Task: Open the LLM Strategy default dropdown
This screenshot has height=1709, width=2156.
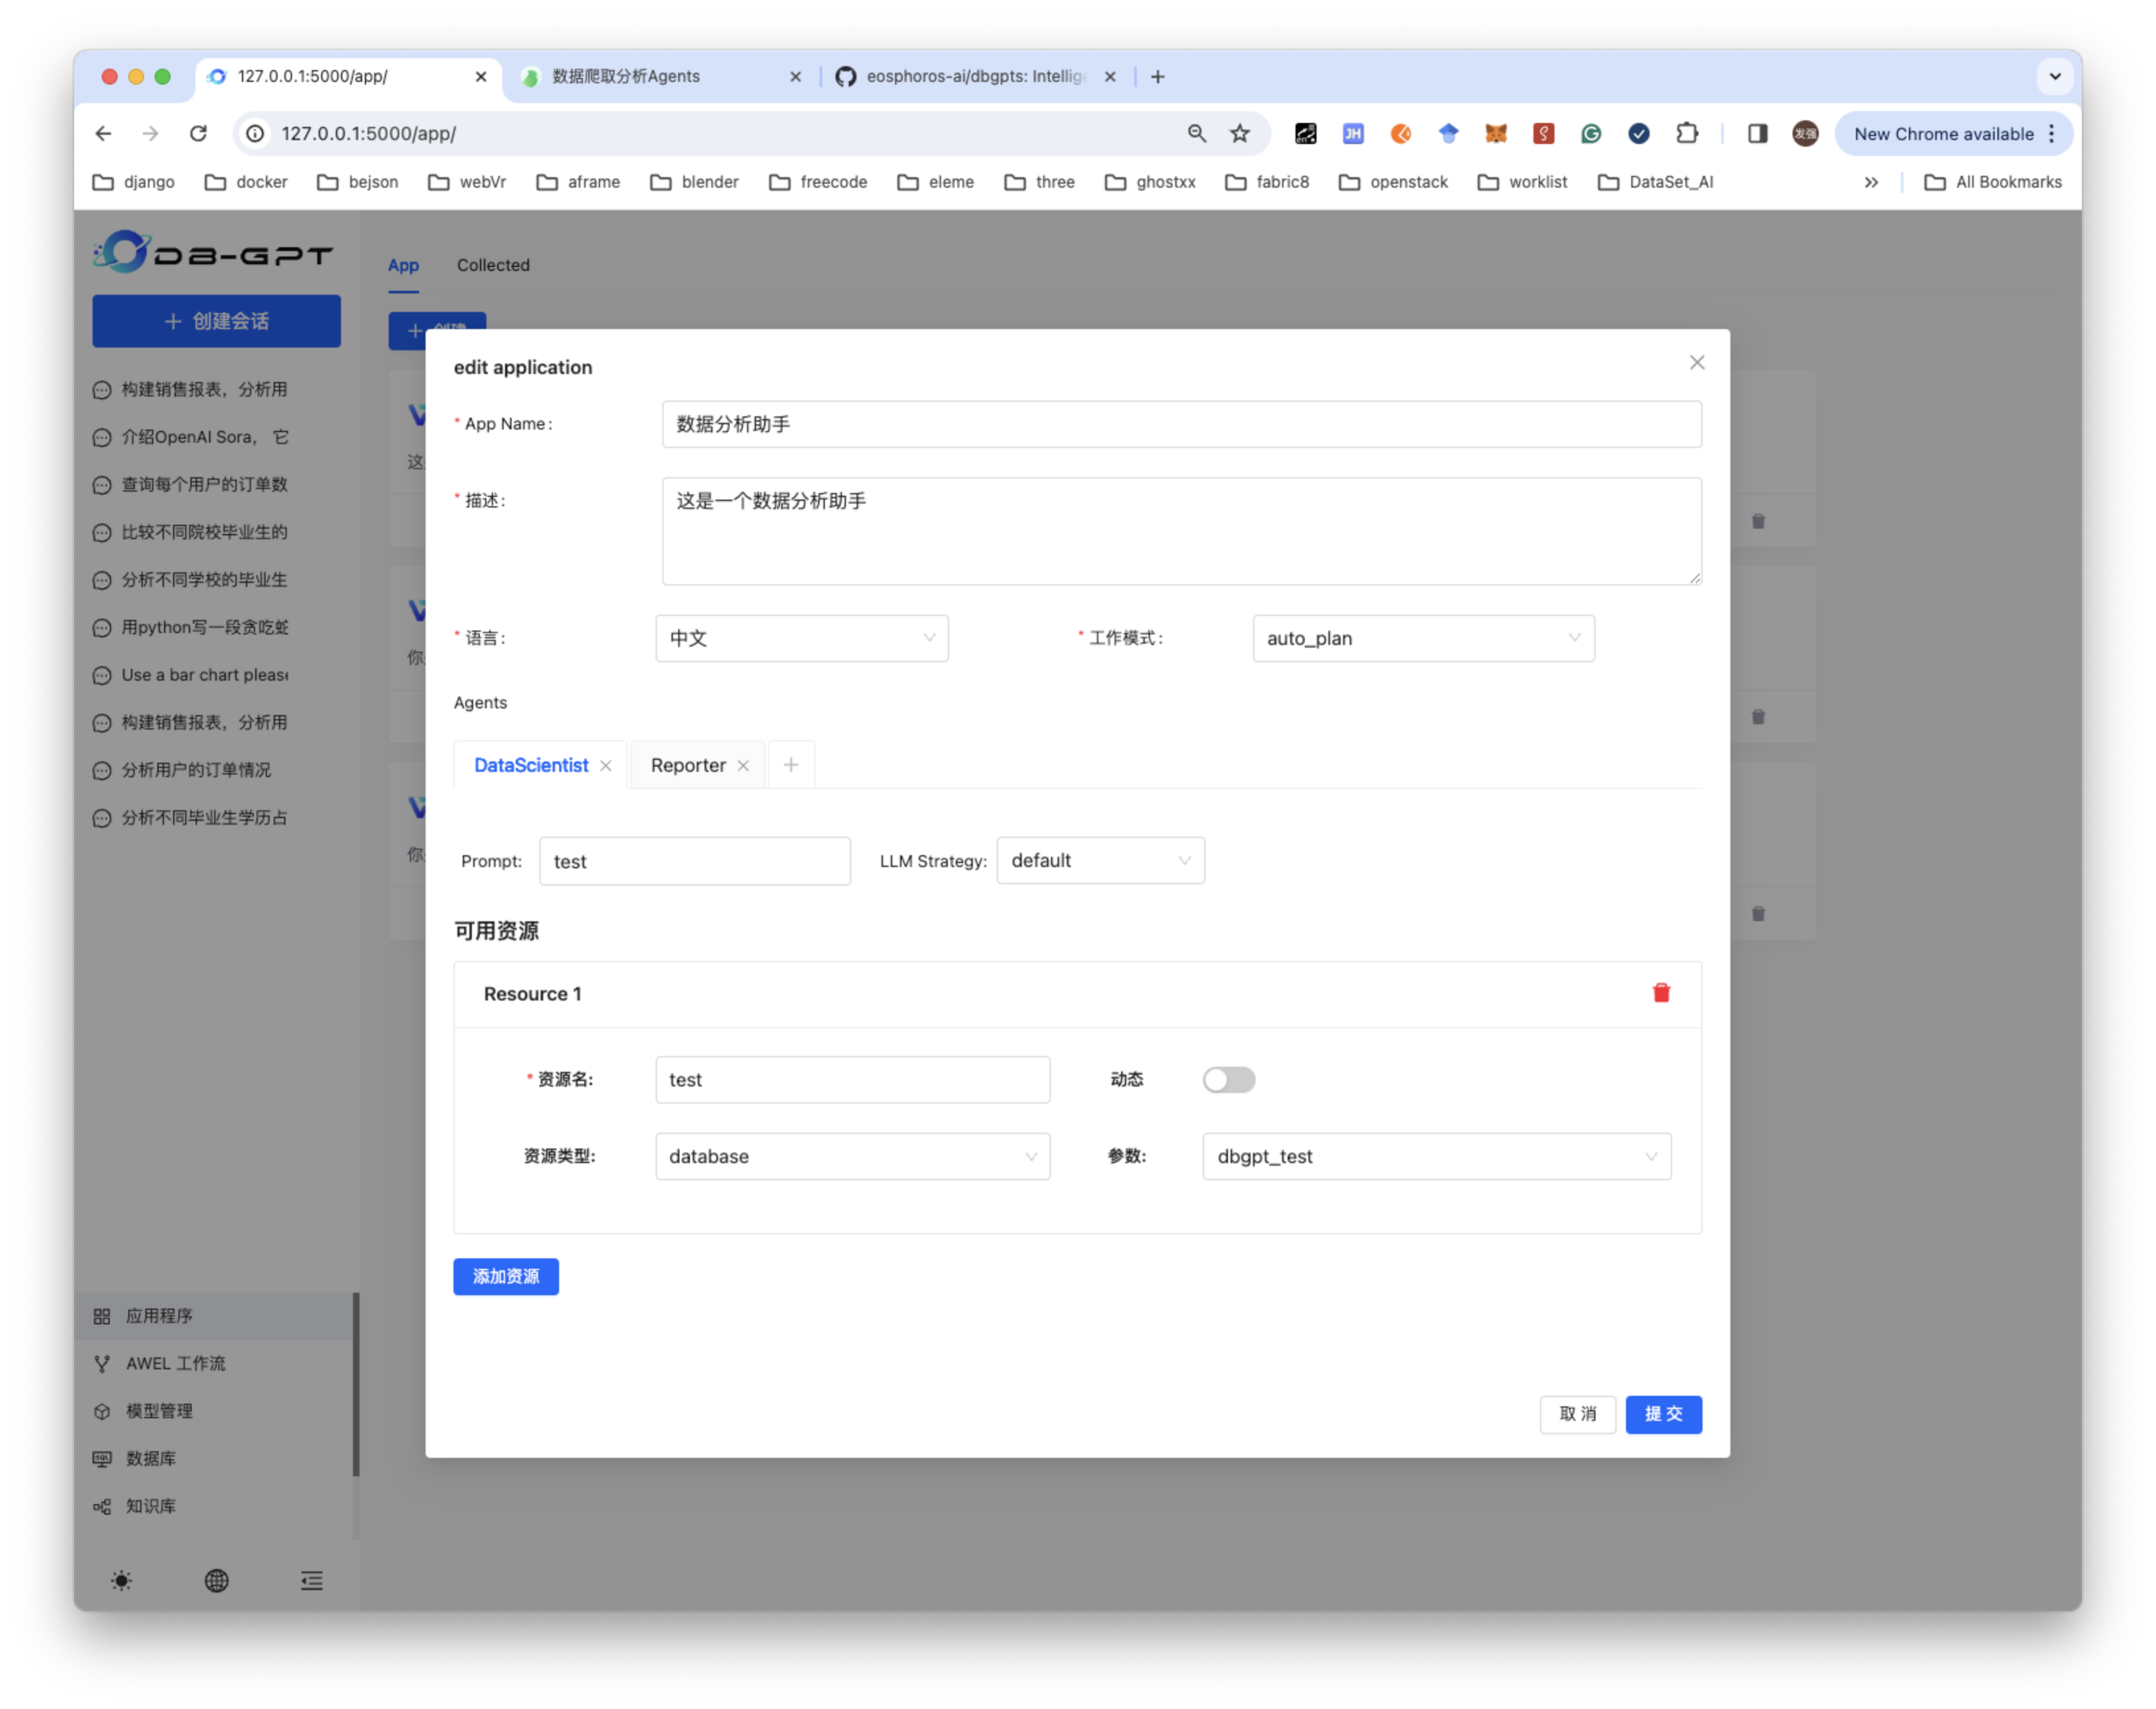Action: (1100, 861)
